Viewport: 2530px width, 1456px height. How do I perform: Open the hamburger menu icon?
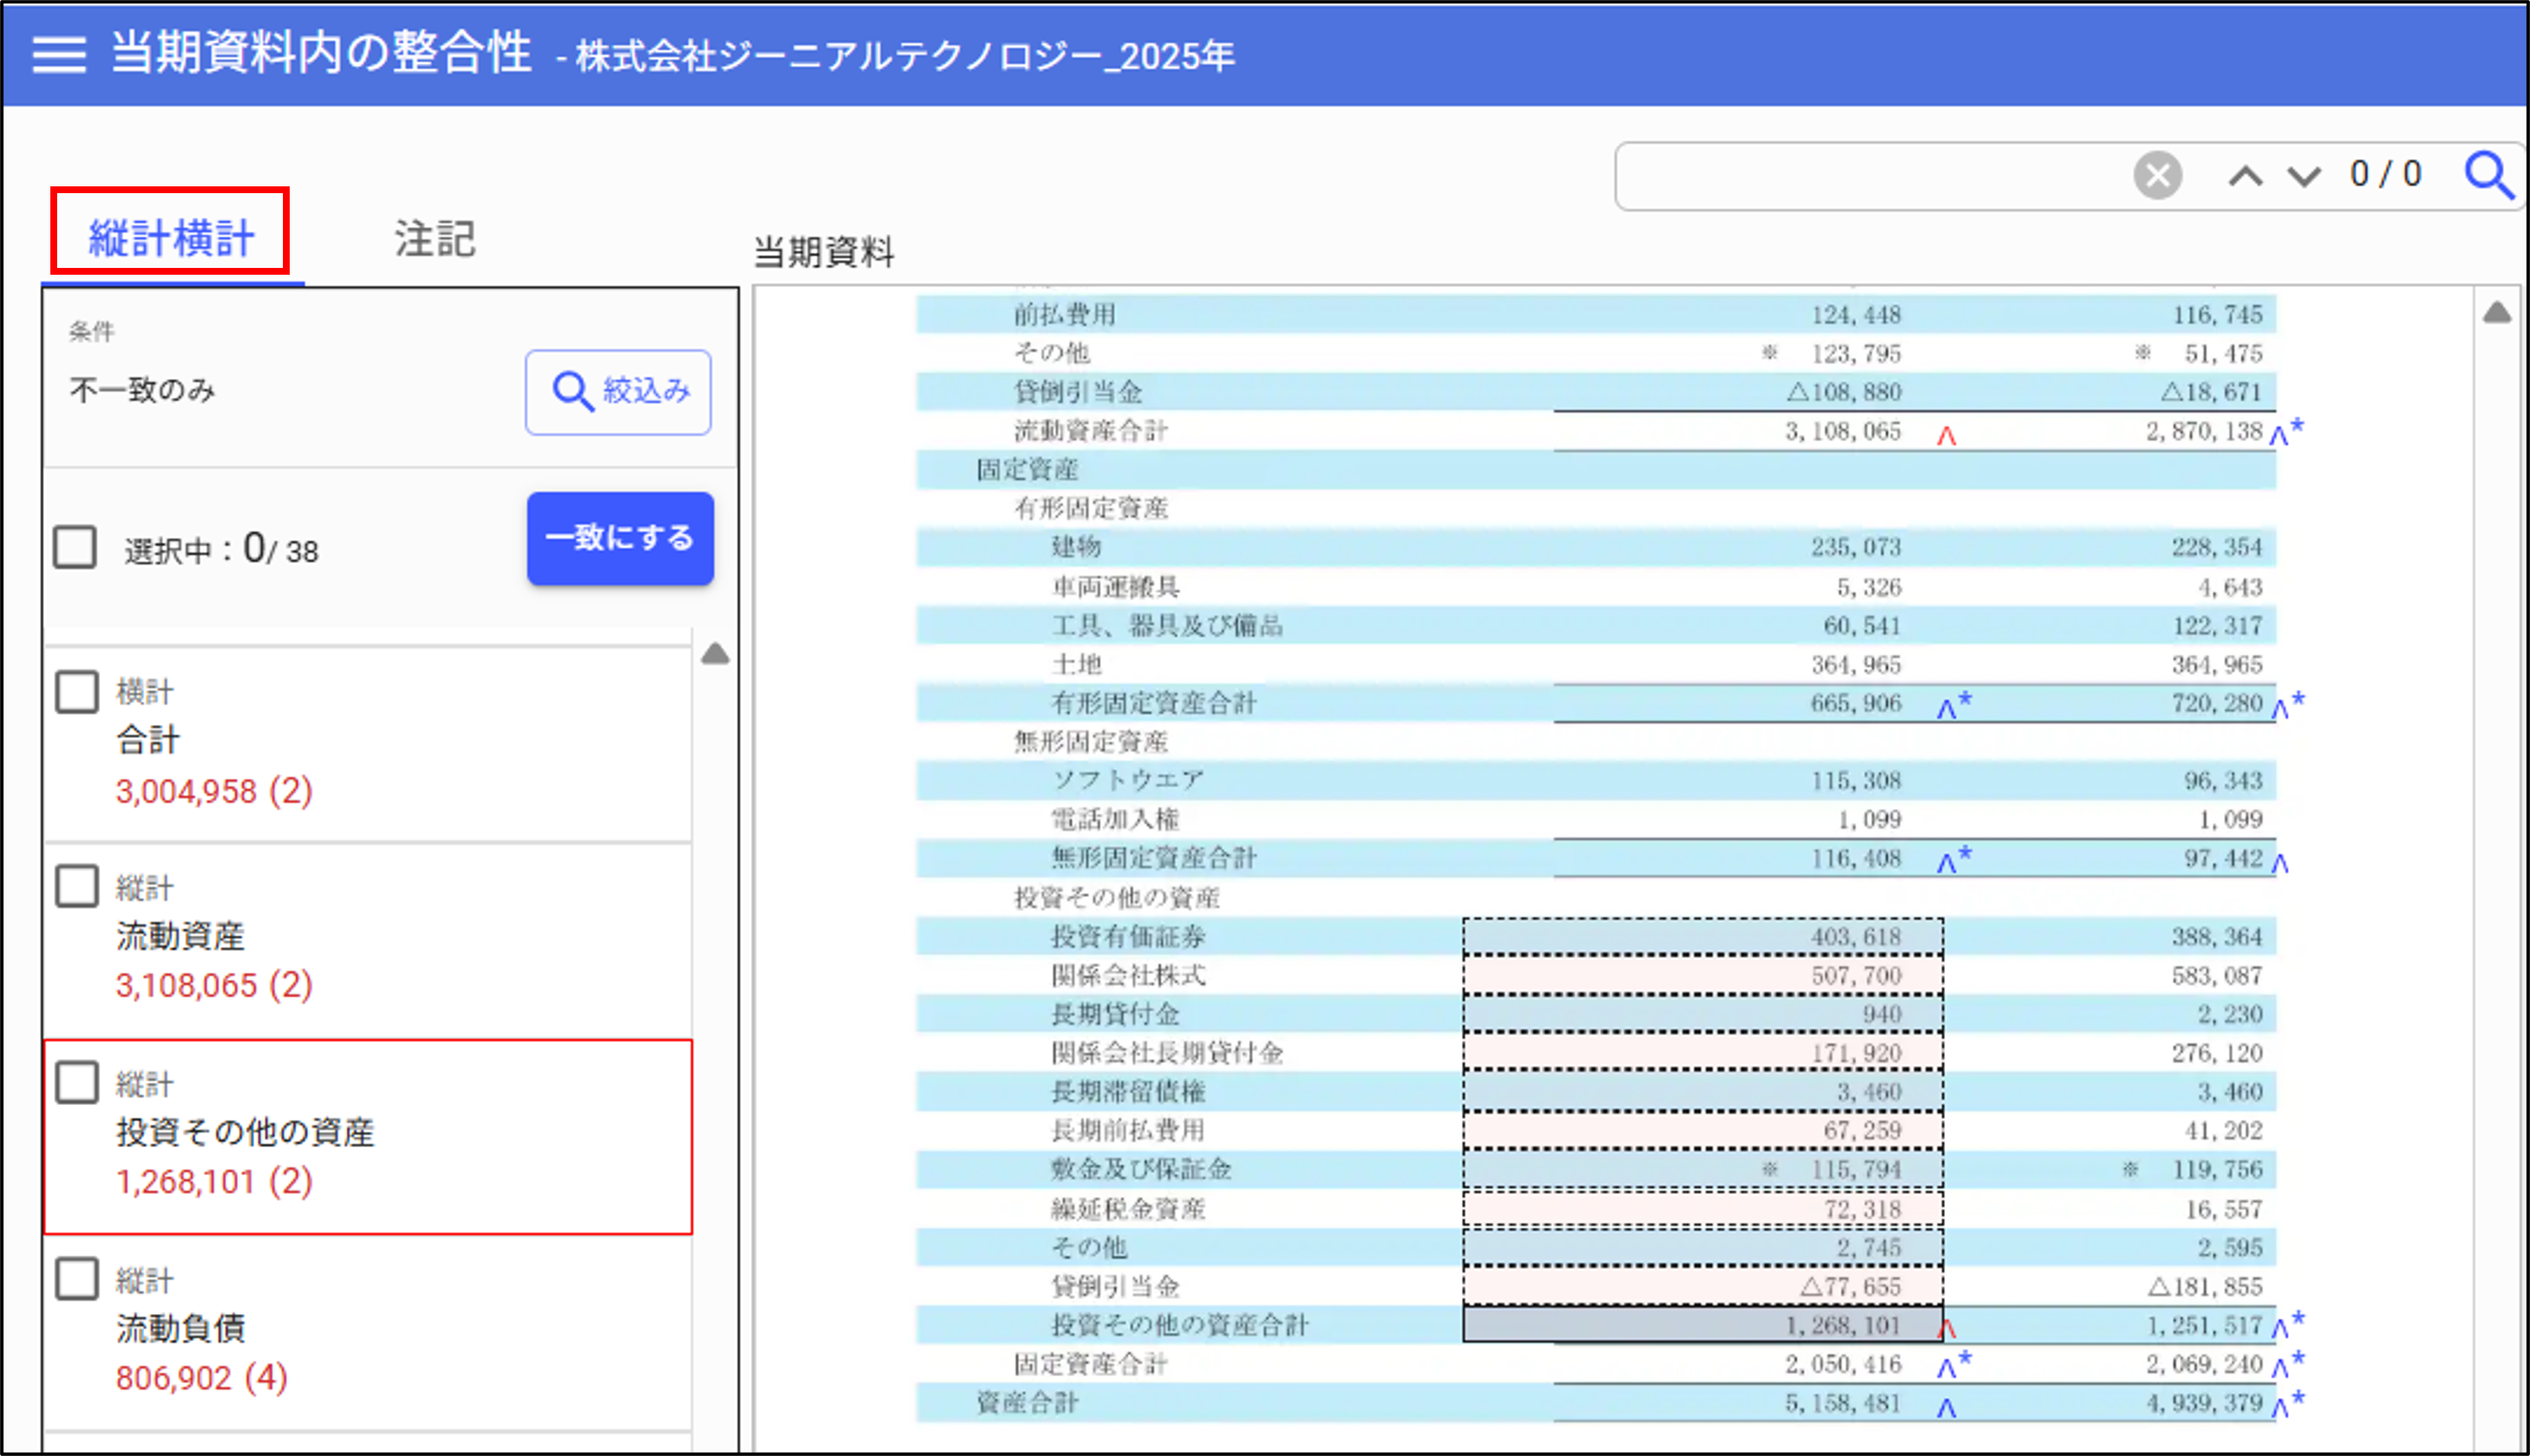point(58,54)
